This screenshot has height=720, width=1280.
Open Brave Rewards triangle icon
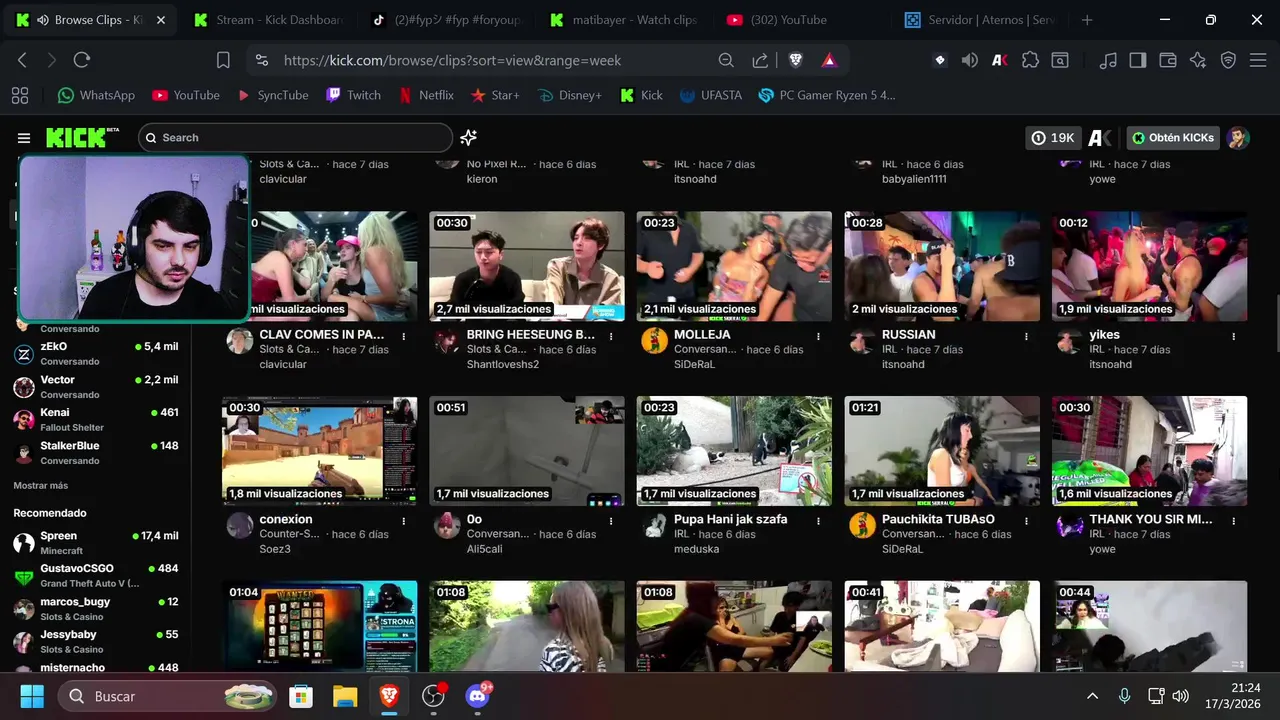click(829, 60)
